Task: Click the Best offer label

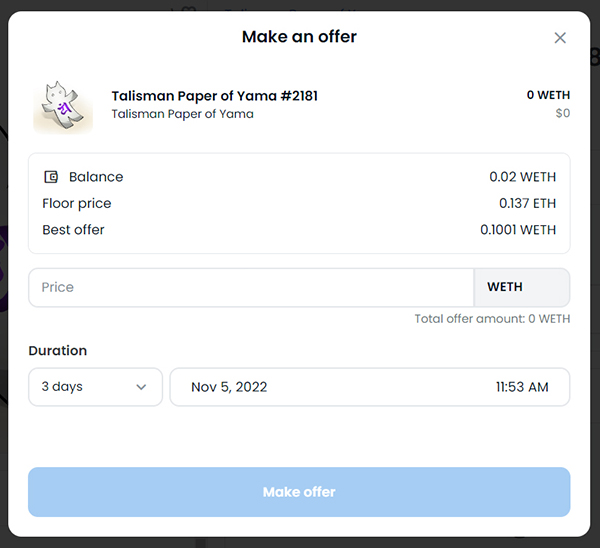Action: (x=73, y=230)
